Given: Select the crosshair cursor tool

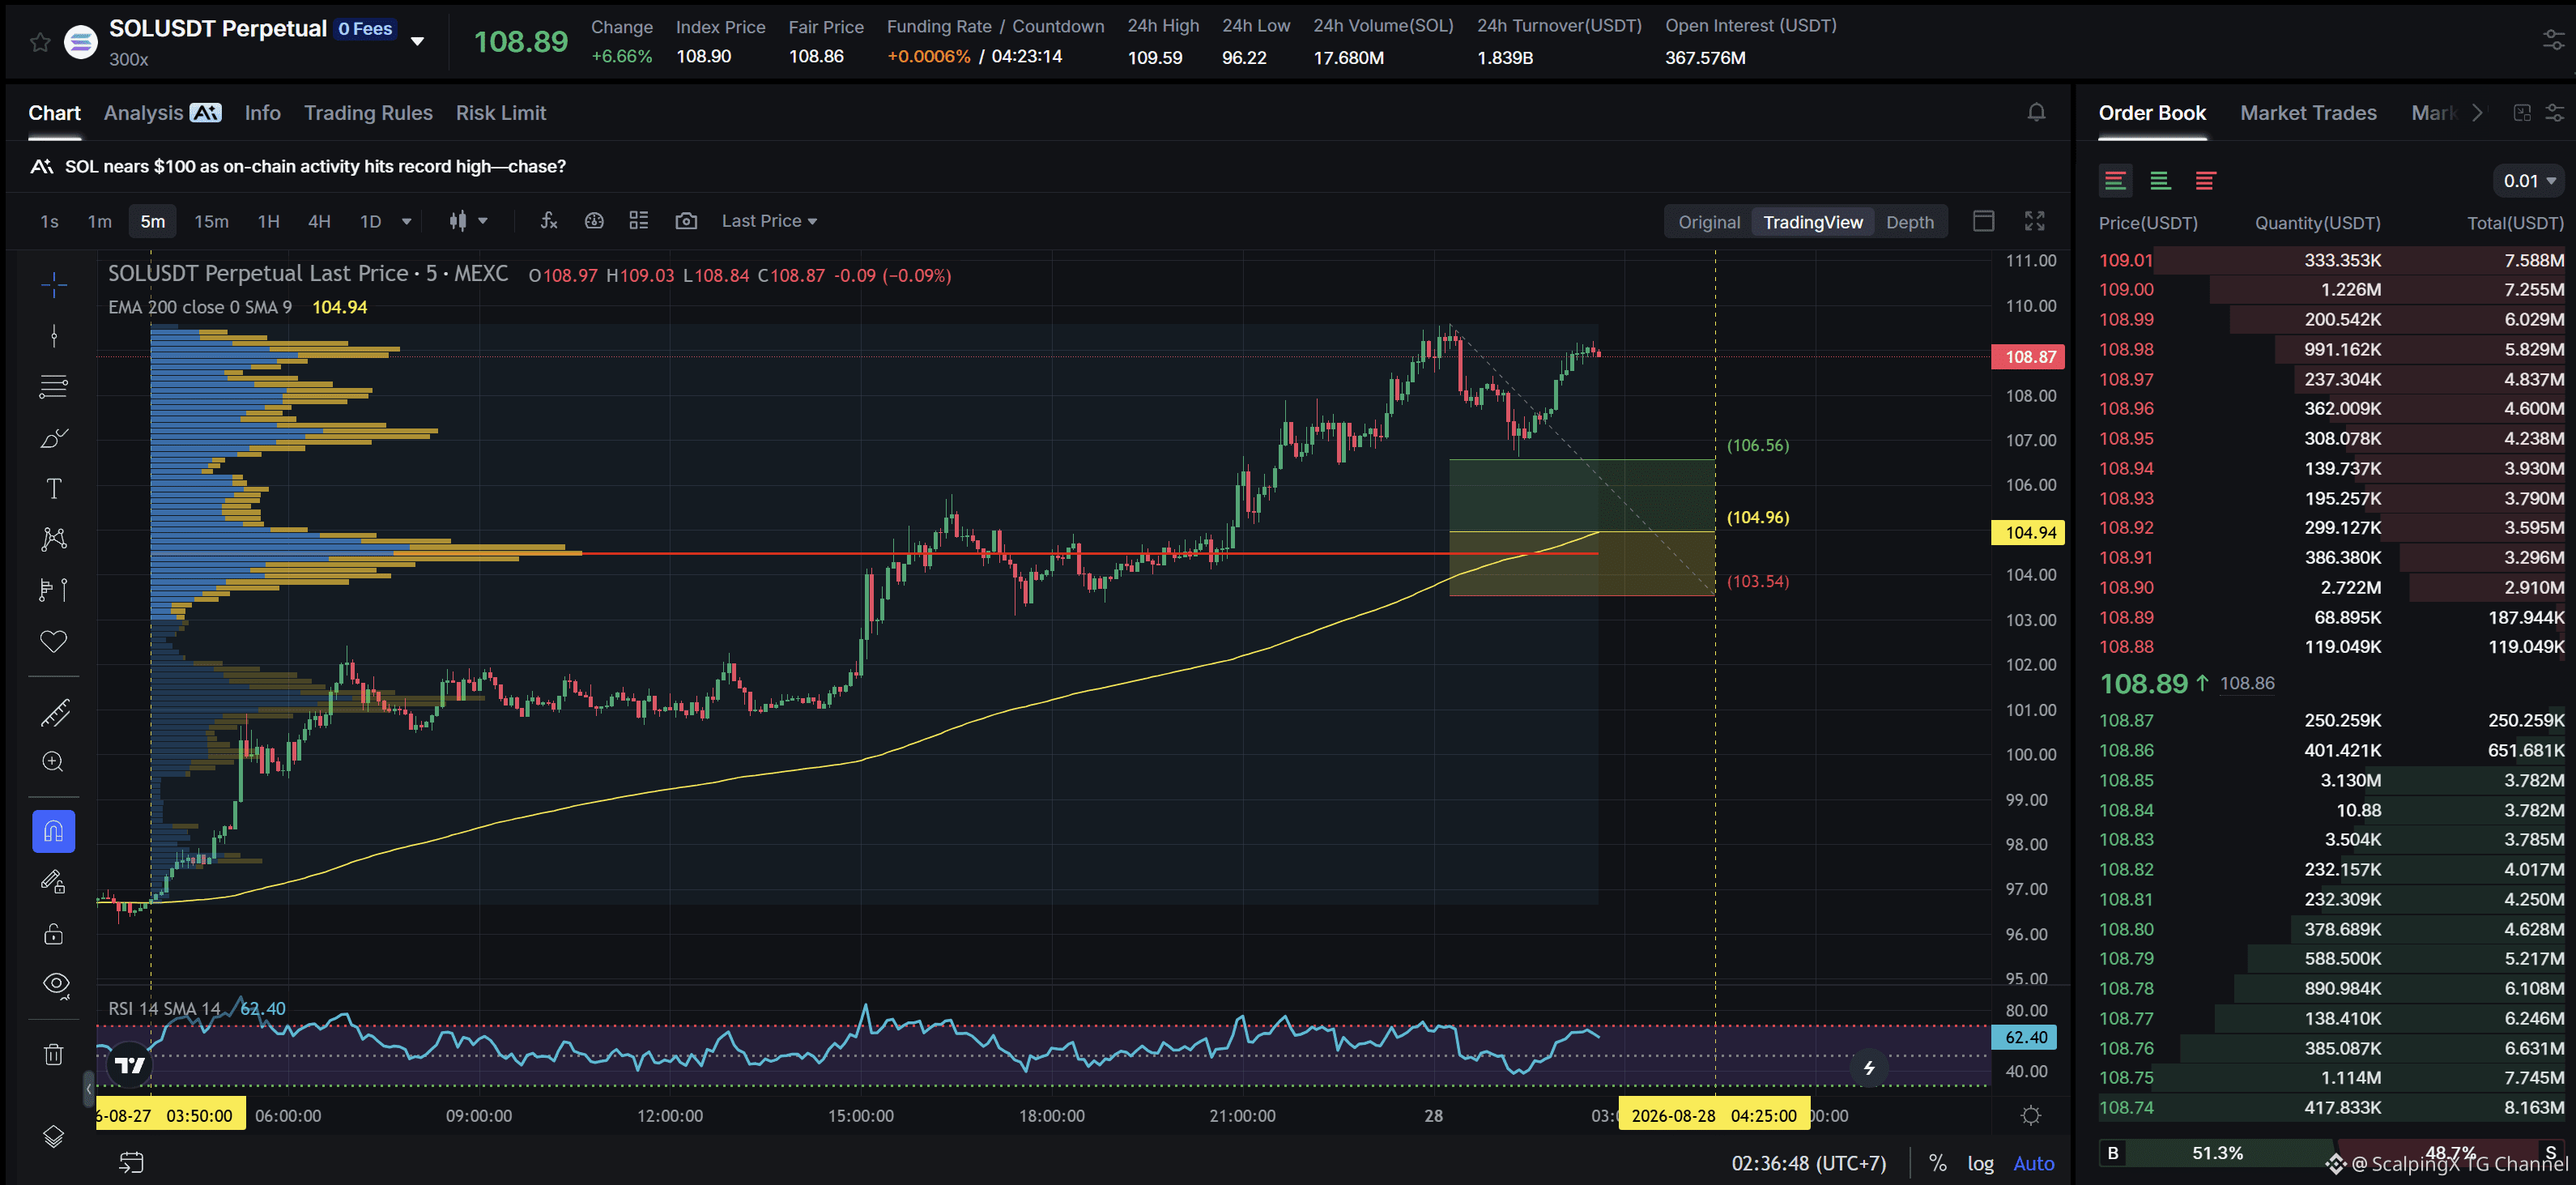Looking at the screenshot, I should (x=54, y=285).
